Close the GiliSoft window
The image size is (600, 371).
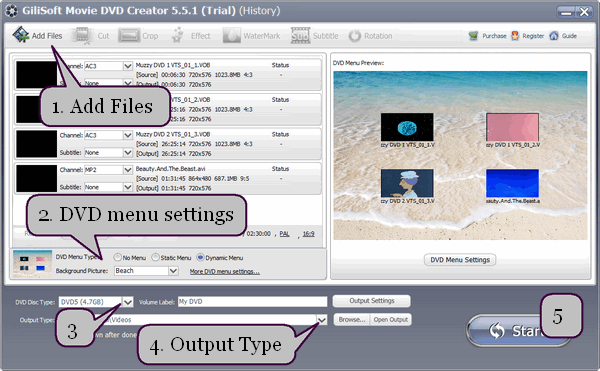[x=584, y=12]
